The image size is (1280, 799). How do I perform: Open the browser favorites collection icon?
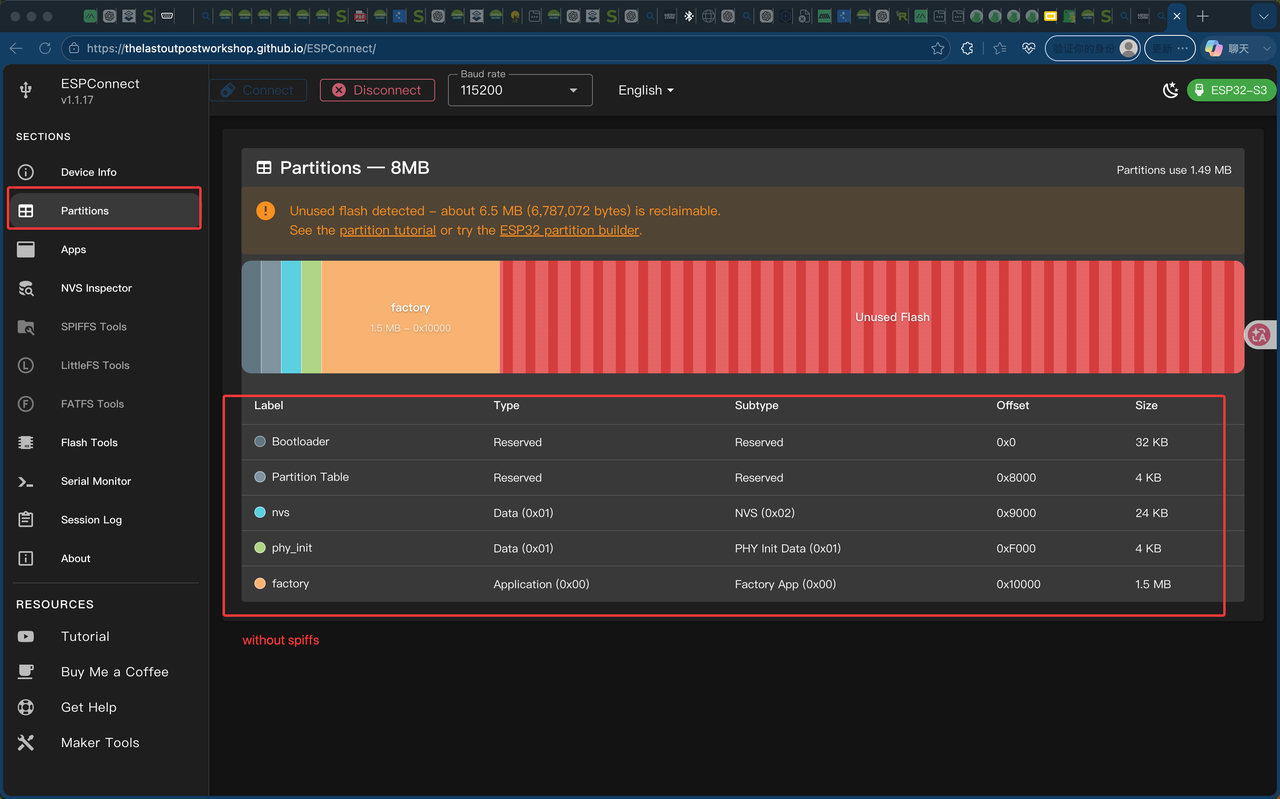(x=1000, y=48)
